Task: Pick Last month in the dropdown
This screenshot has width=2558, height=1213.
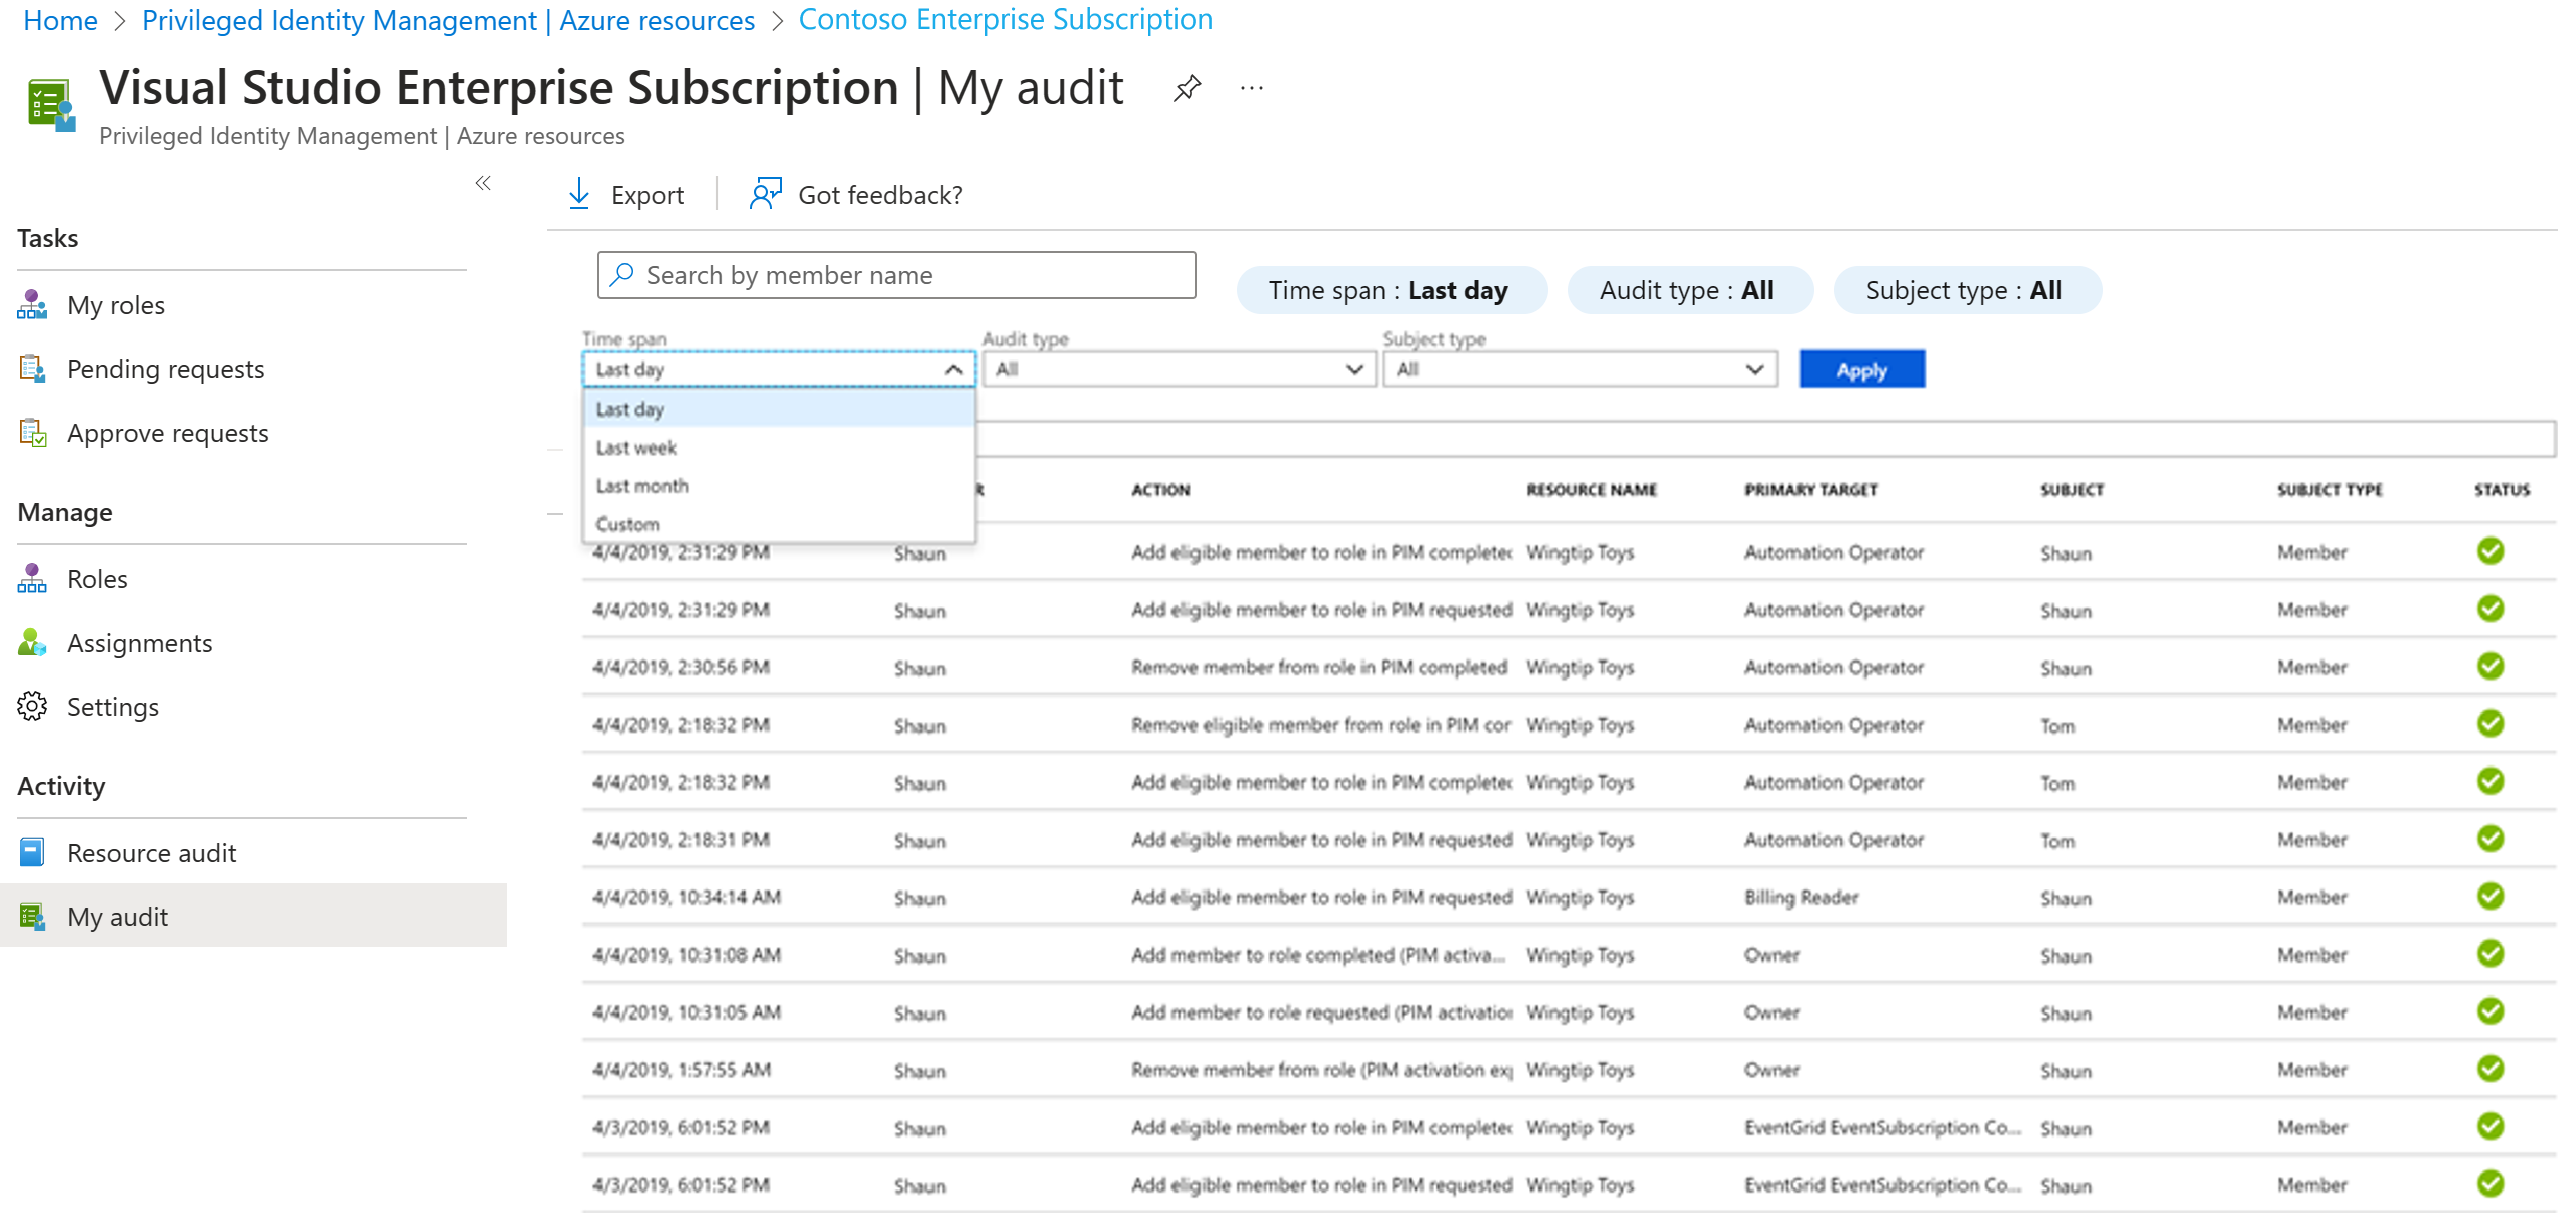Action: point(642,486)
